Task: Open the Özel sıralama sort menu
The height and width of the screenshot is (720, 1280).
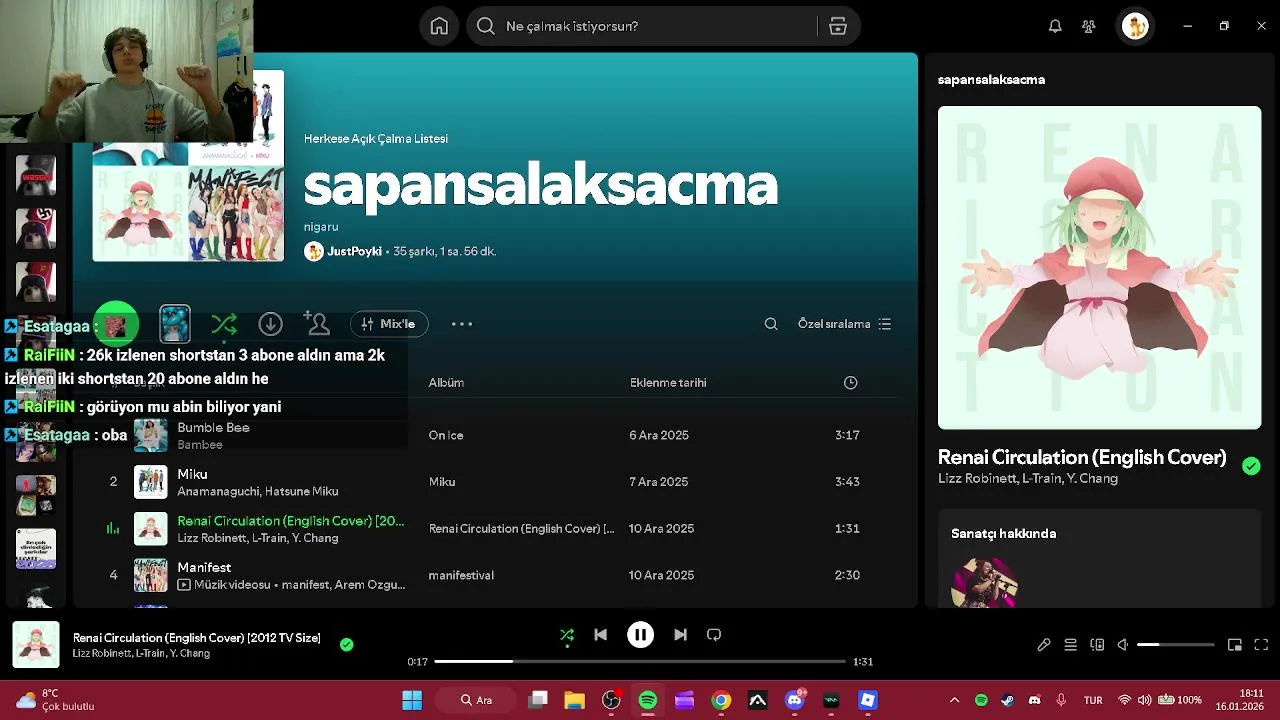Action: pyautogui.click(x=844, y=324)
